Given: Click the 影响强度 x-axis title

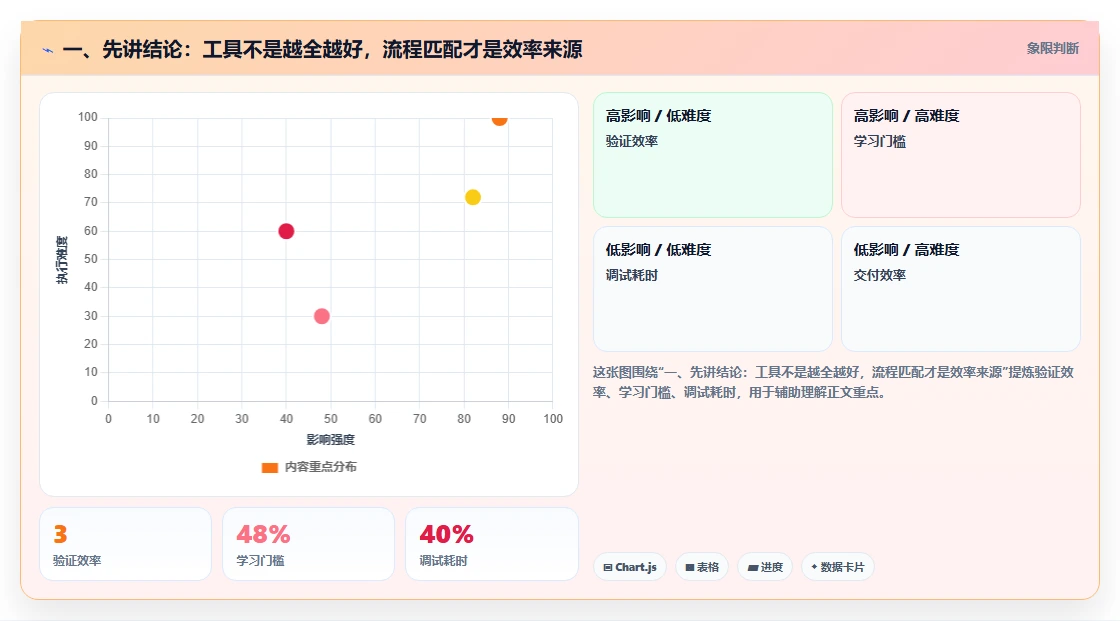Looking at the screenshot, I should [331, 439].
